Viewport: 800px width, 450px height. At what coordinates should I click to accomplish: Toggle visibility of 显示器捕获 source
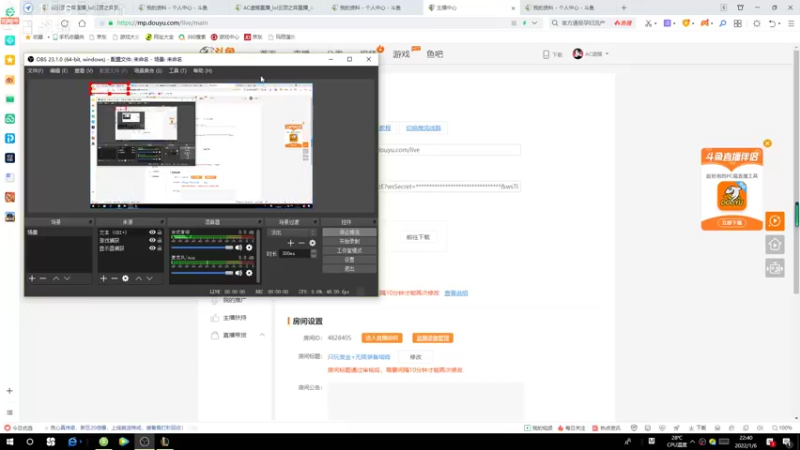pyautogui.click(x=152, y=248)
